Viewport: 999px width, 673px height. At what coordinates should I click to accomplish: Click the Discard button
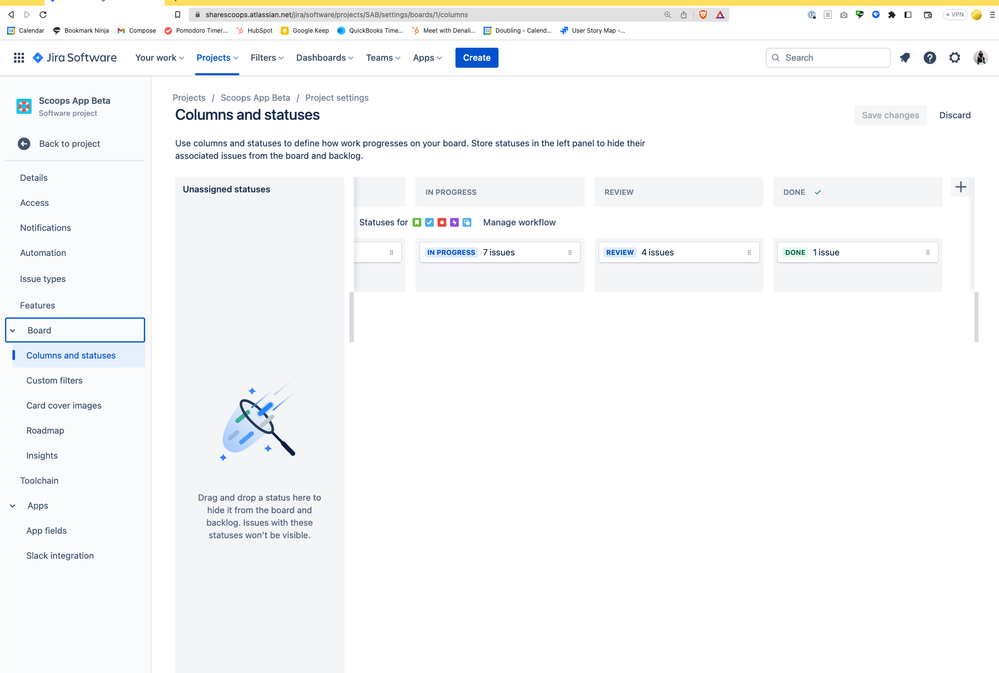click(x=955, y=115)
